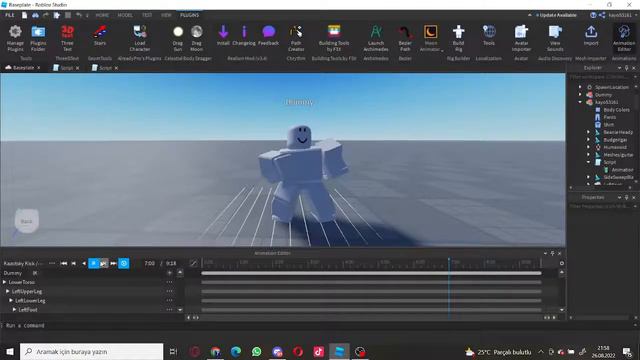Add a track with the plus button
640x360 pixels.
pyautogui.click(x=169, y=273)
